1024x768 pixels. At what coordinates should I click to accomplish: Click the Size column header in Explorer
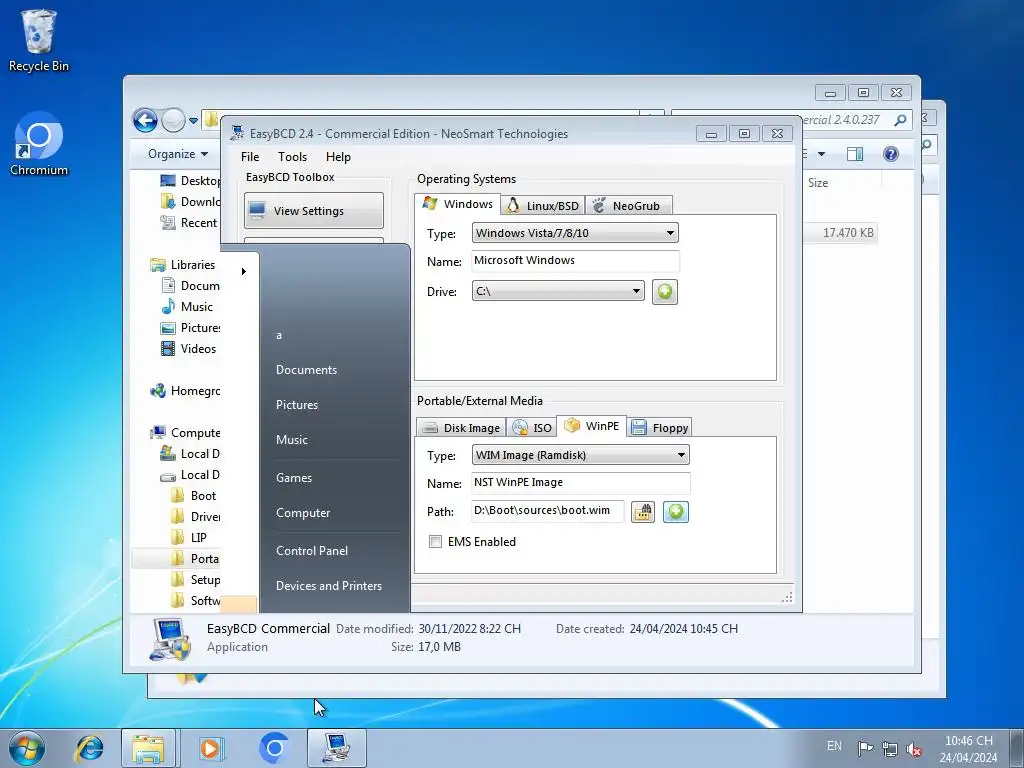click(x=818, y=183)
